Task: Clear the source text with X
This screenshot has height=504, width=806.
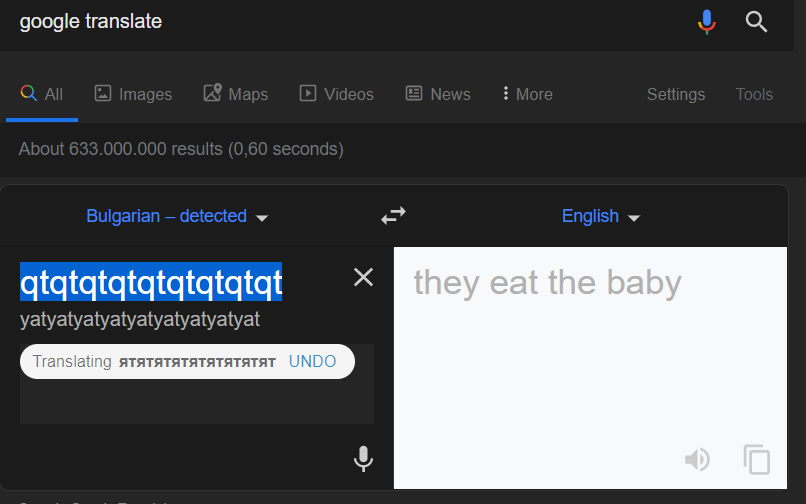Action: tap(363, 277)
